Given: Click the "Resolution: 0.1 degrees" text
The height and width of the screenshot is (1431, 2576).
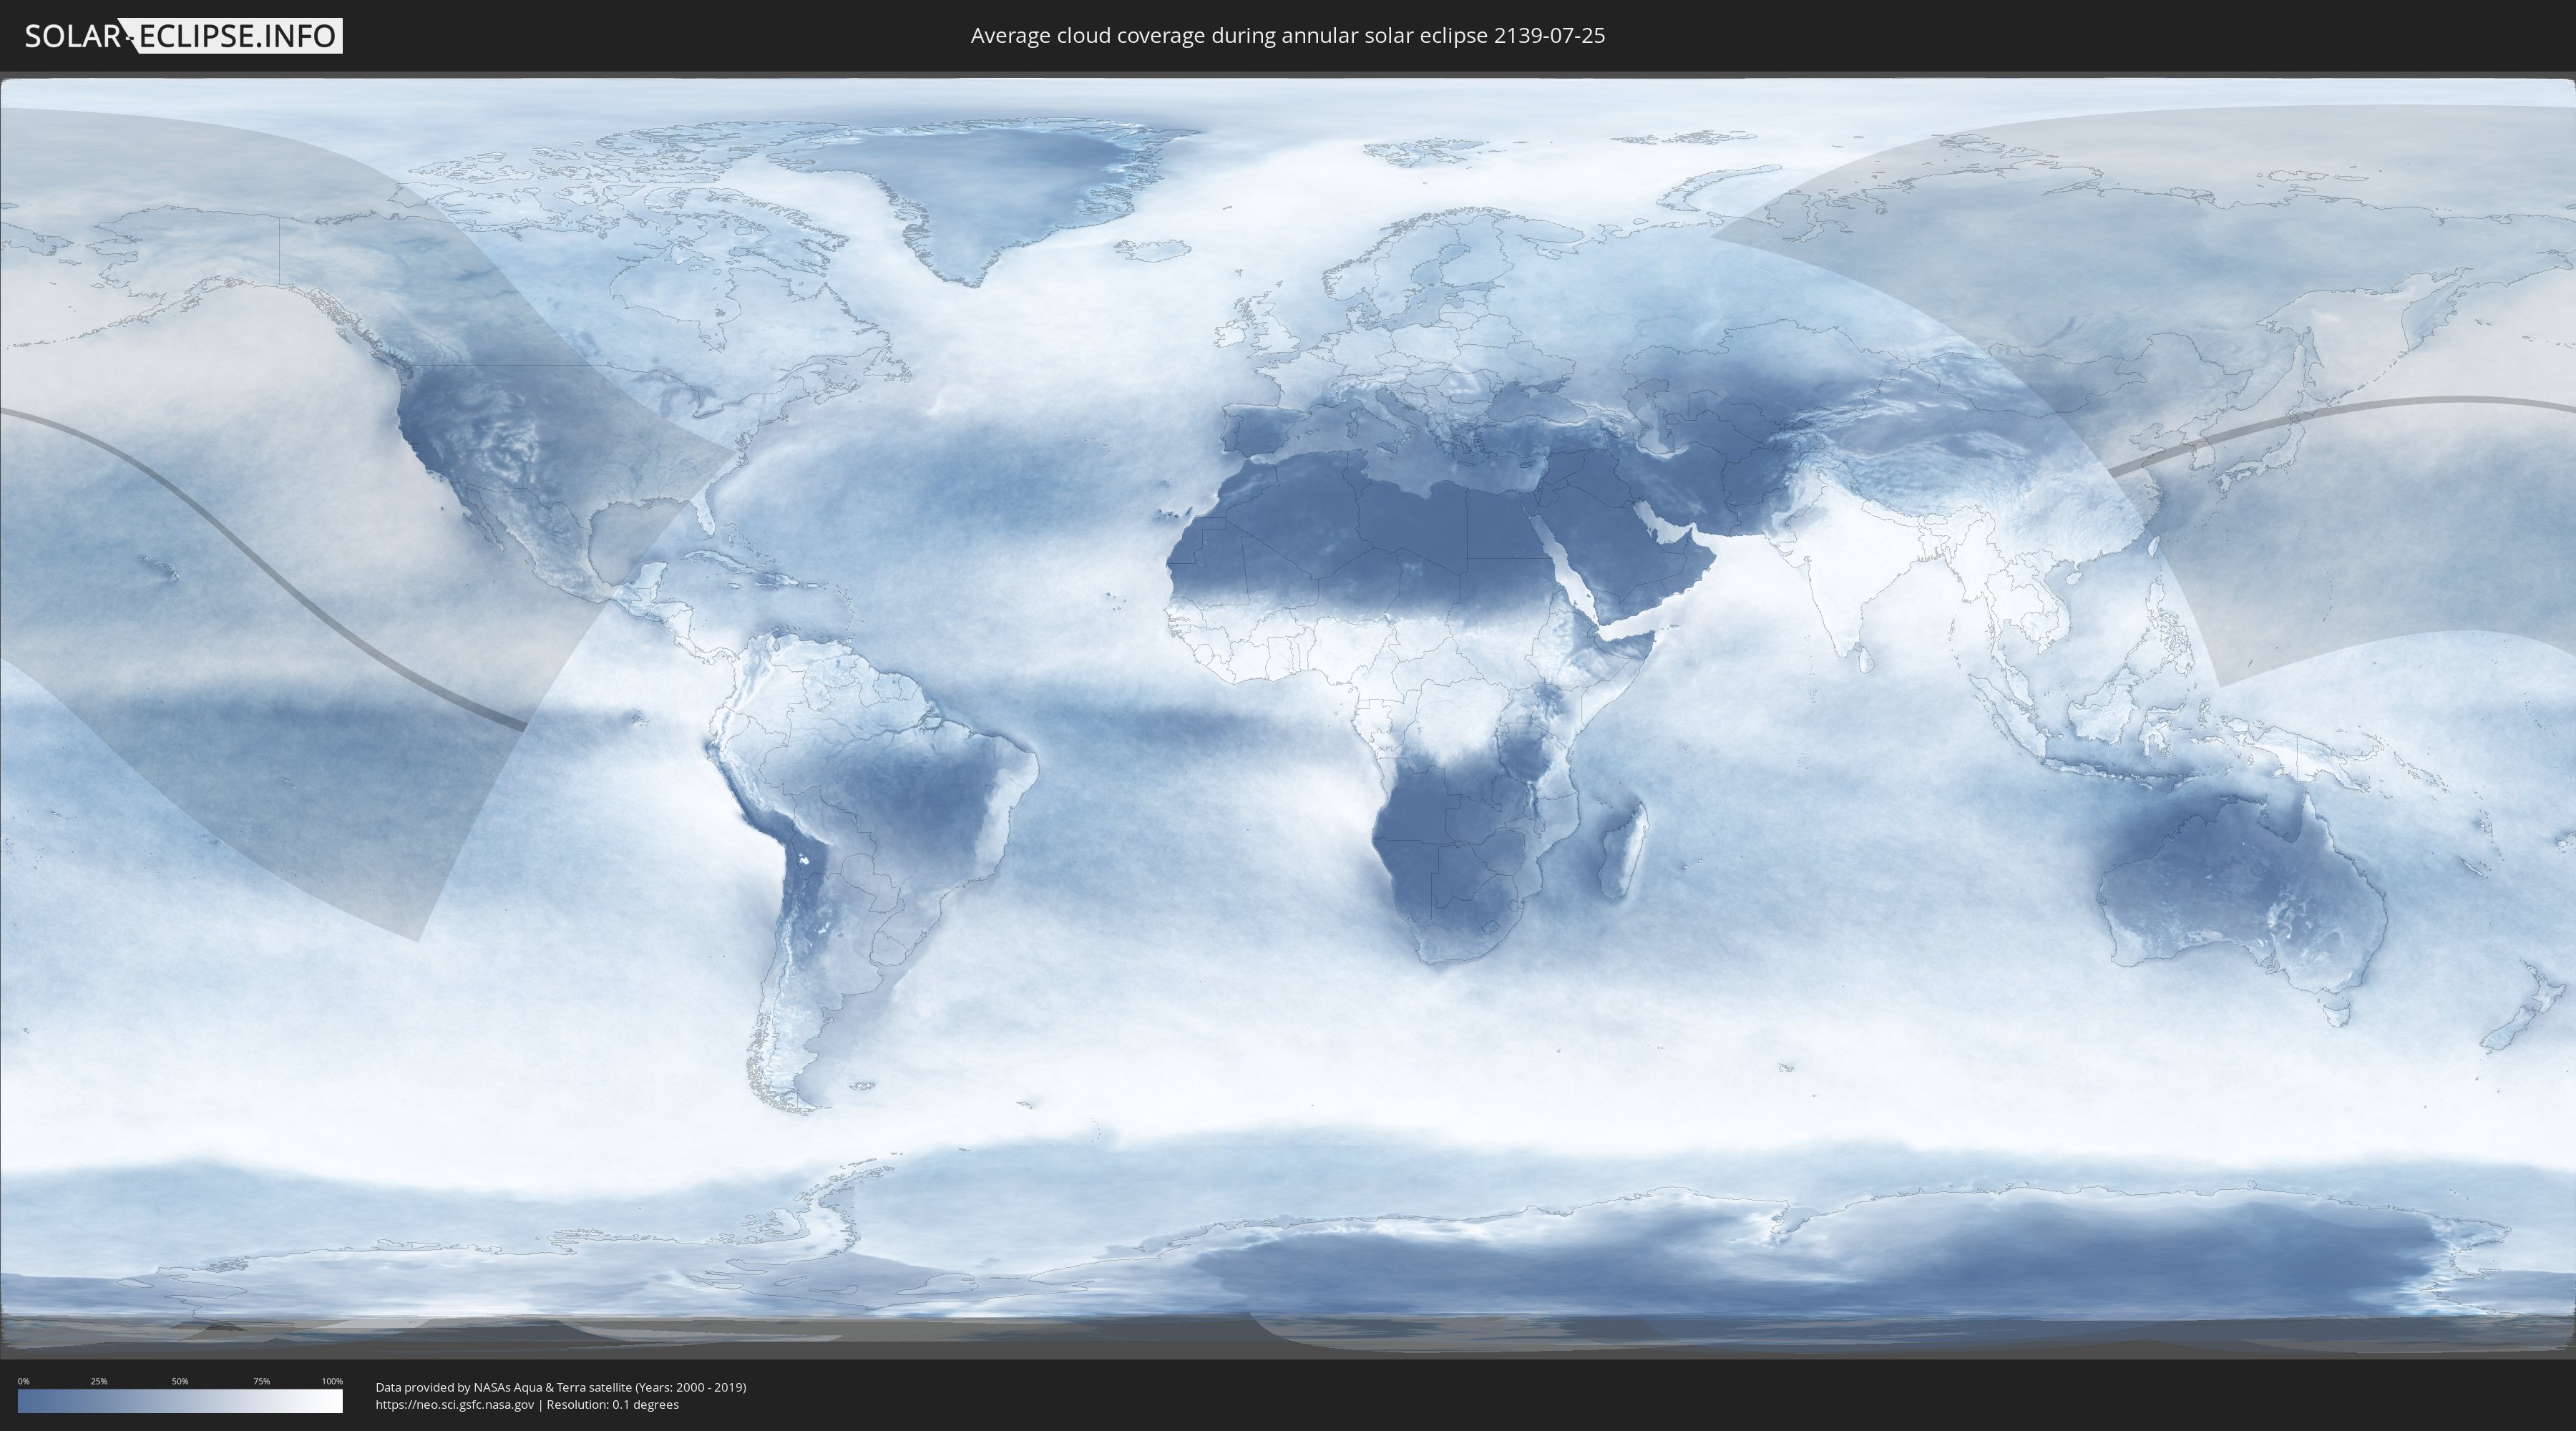Looking at the screenshot, I should point(612,1405).
